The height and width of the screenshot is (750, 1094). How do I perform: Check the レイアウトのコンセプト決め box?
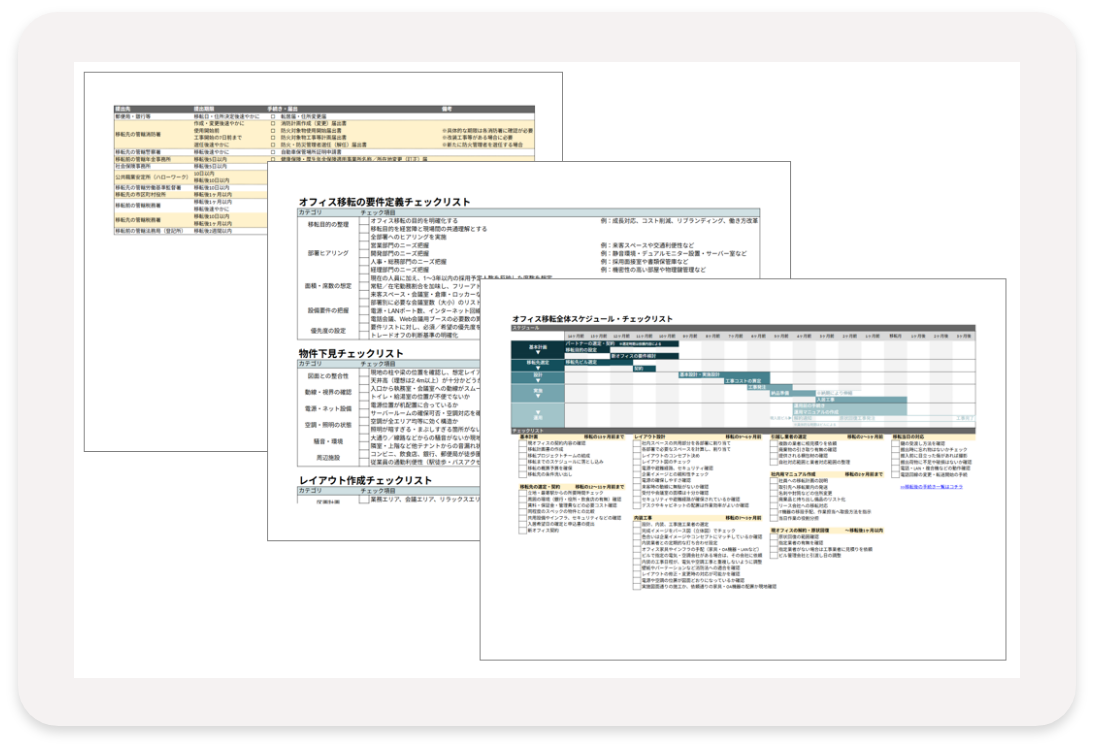tap(636, 455)
